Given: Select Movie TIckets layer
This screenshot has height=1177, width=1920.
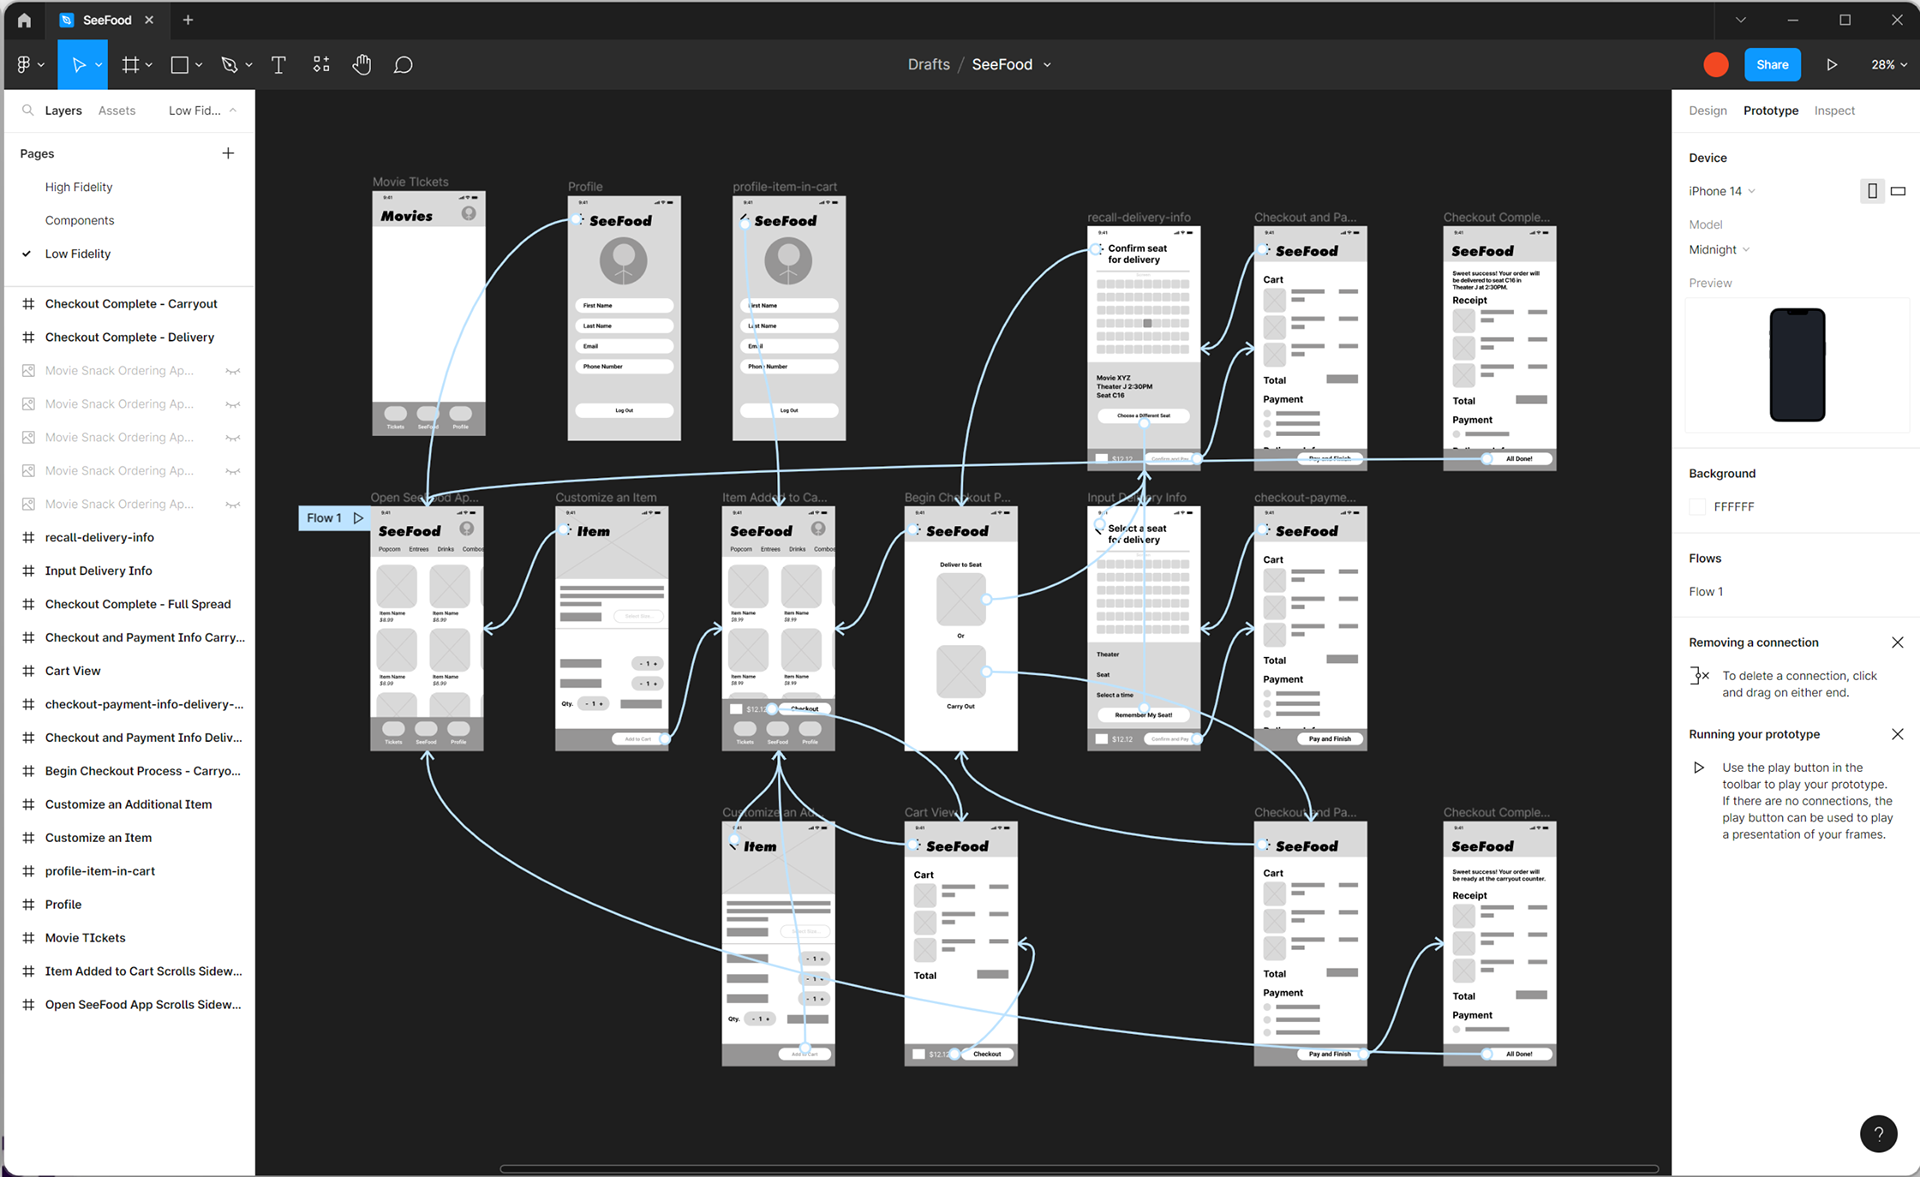Looking at the screenshot, I should click(x=86, y=938).
